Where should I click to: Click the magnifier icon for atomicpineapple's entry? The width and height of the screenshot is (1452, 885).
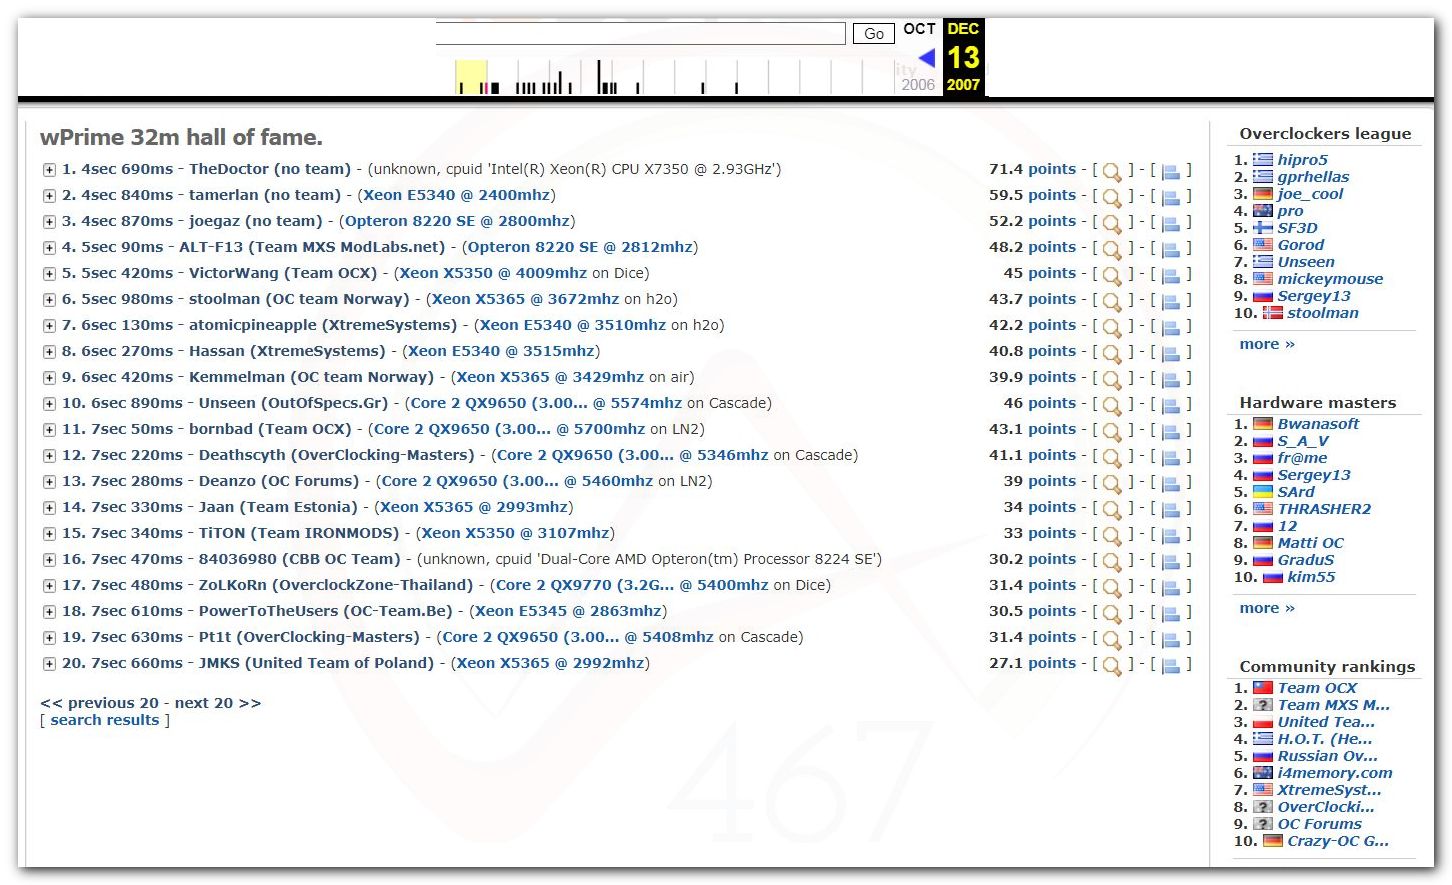1111,327
